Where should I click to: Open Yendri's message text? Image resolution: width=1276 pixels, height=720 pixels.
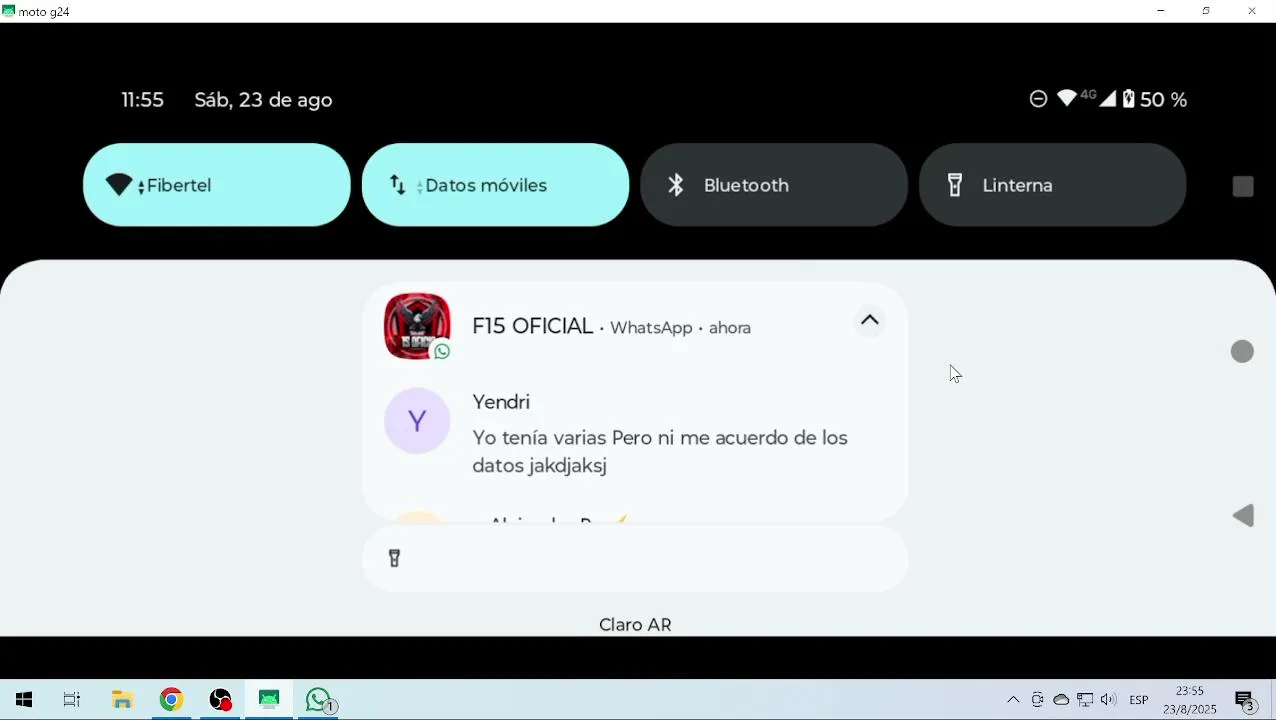coord(660,452)
